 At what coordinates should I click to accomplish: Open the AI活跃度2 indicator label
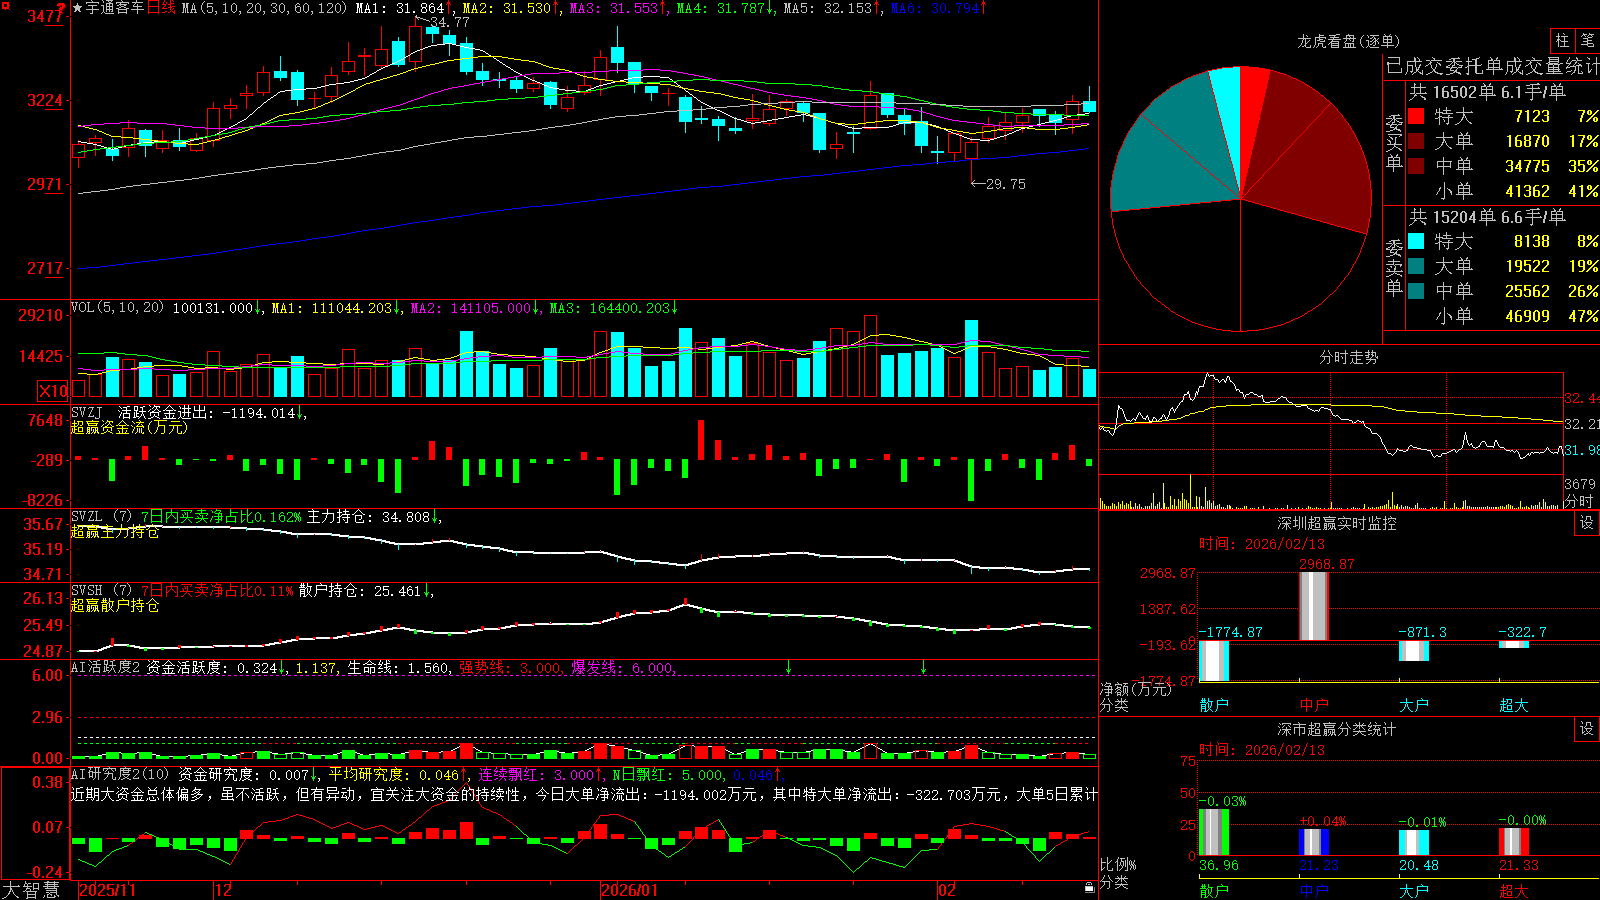[x=106, y=667]
